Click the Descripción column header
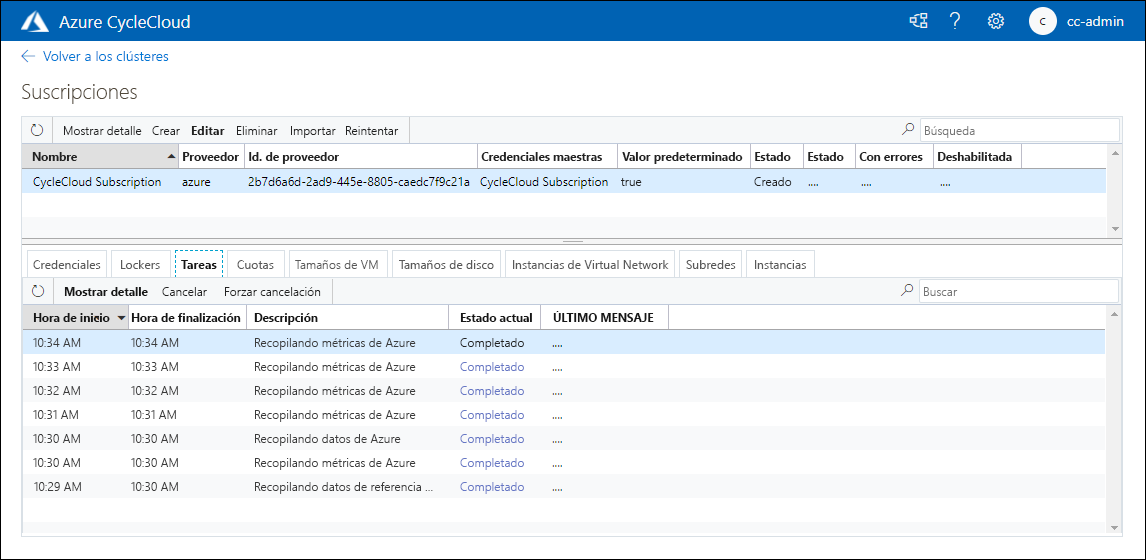 coord(348,318)
